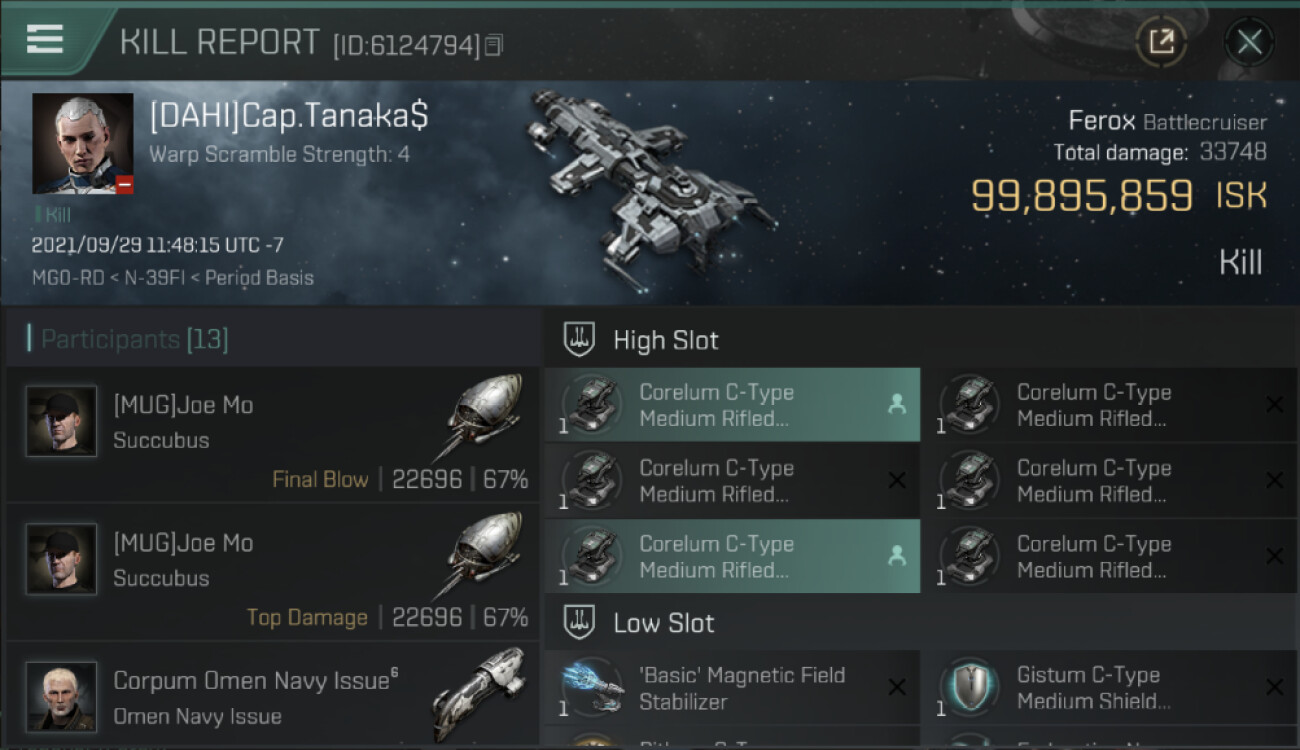Expand the Participants [13] header
The width and height of the screenshot is (1300, 750).
pos(128,339)
